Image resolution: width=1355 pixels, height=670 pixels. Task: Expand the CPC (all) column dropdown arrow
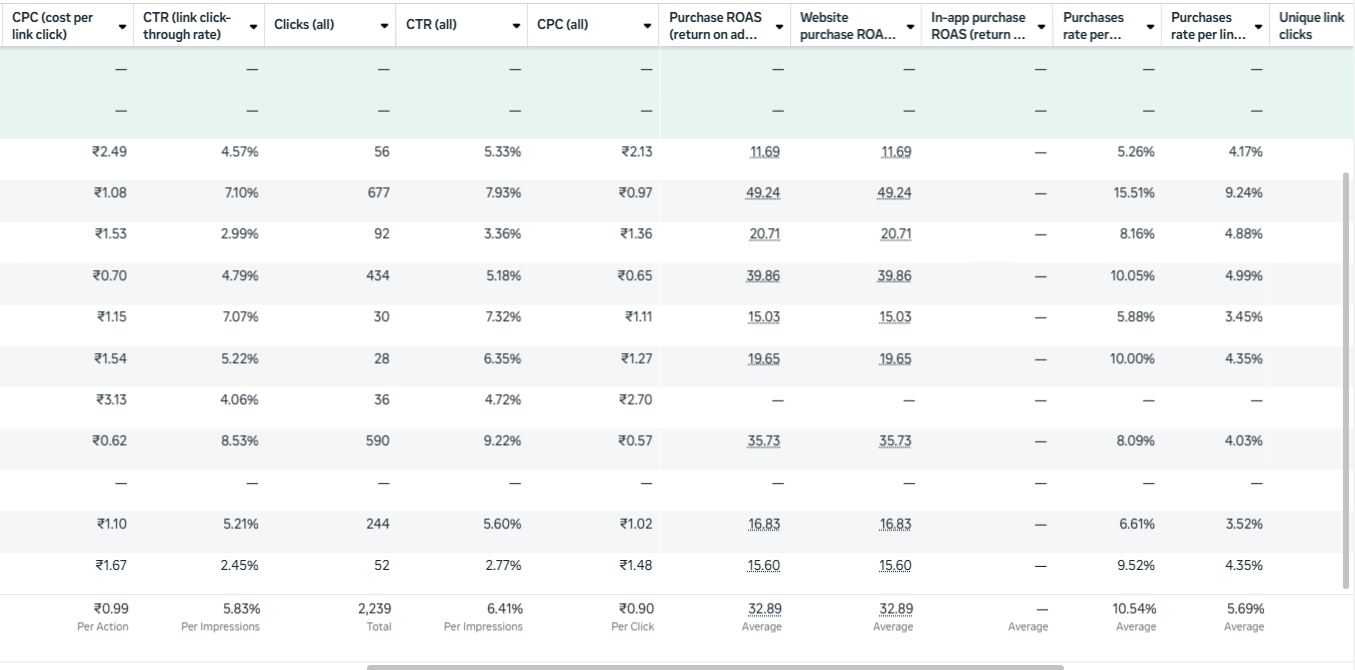(x=647, y=26)
